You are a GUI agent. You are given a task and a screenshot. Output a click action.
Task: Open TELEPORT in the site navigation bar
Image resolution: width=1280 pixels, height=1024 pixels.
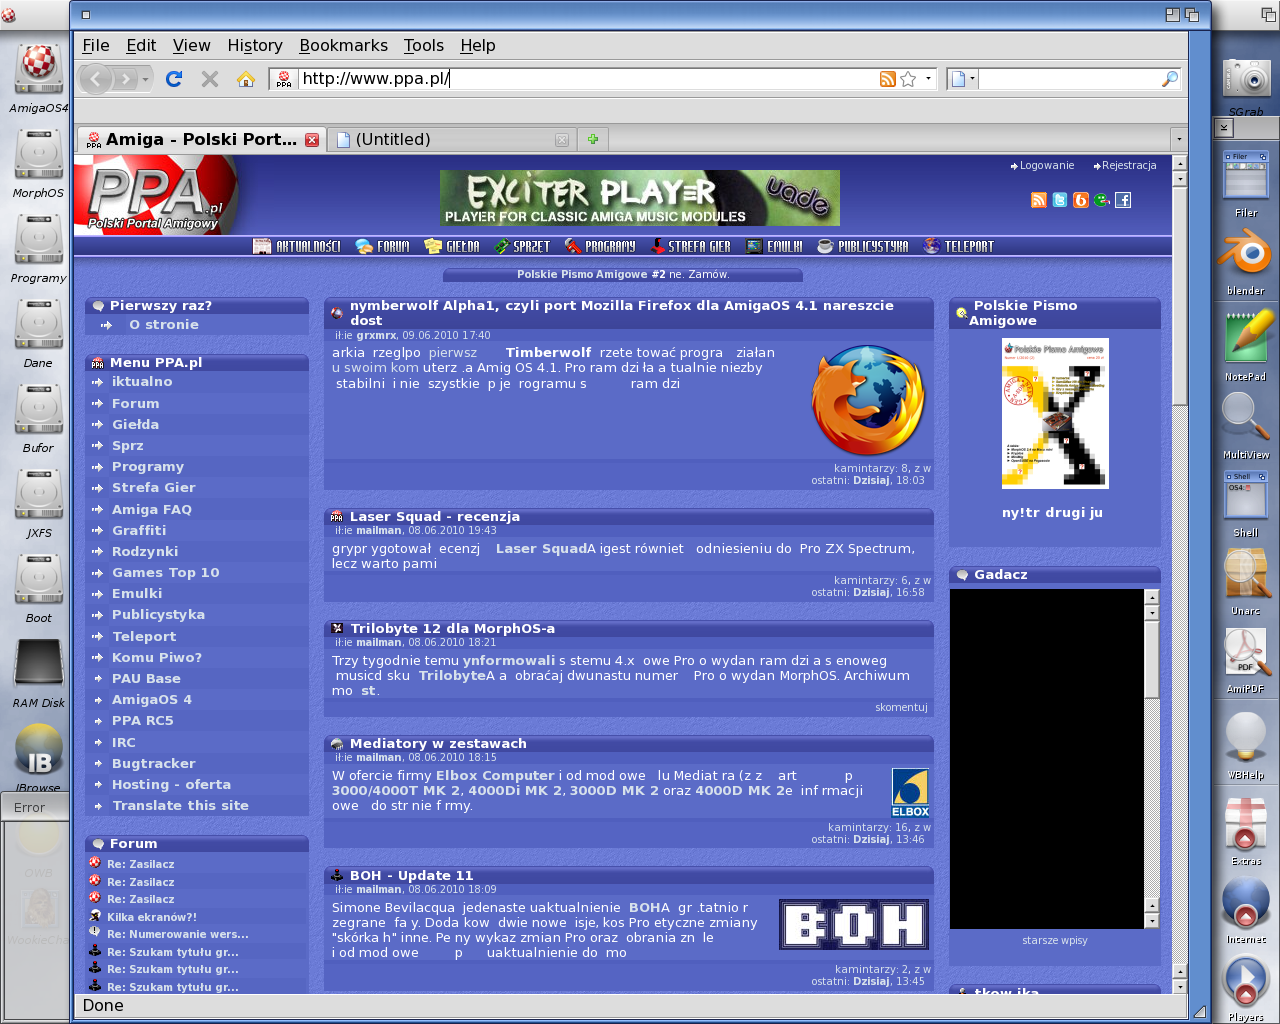(959, 246)
